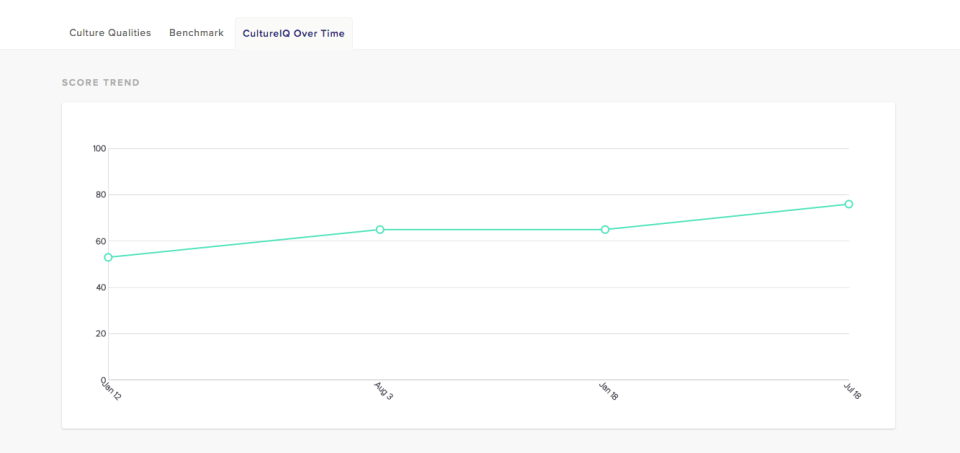Click the rising line segment toward Jul 18
This screenshot has height=453, width=960.
[x=727, y=216]
